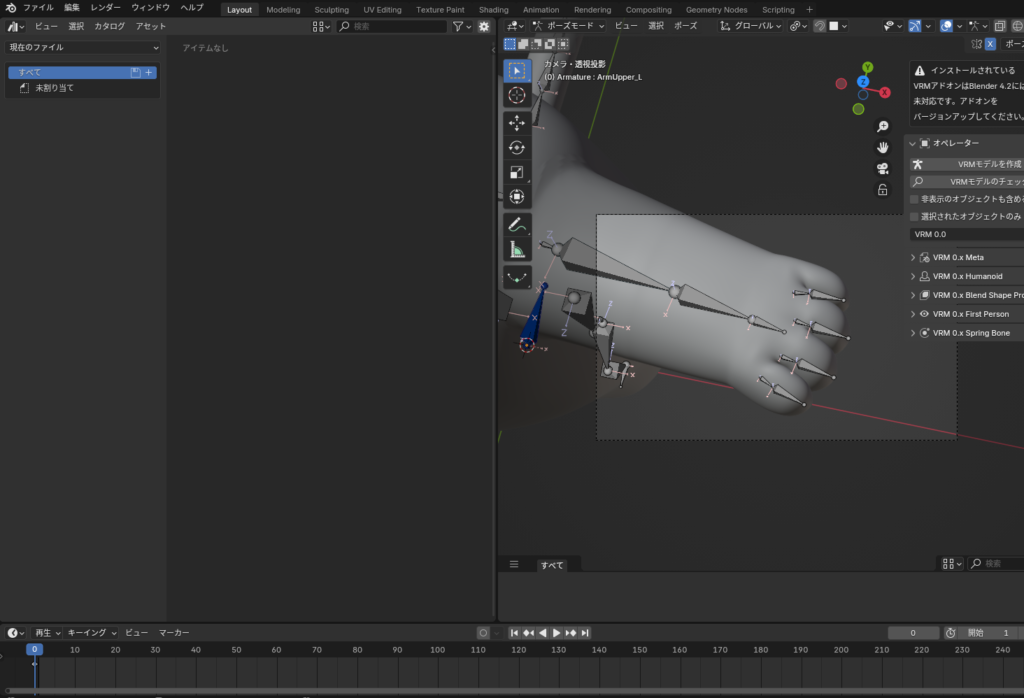Image resolution: width=1024 pixels, height=698 pixels.
Task: Choose the Measure ruler tool
Action: 517,250
